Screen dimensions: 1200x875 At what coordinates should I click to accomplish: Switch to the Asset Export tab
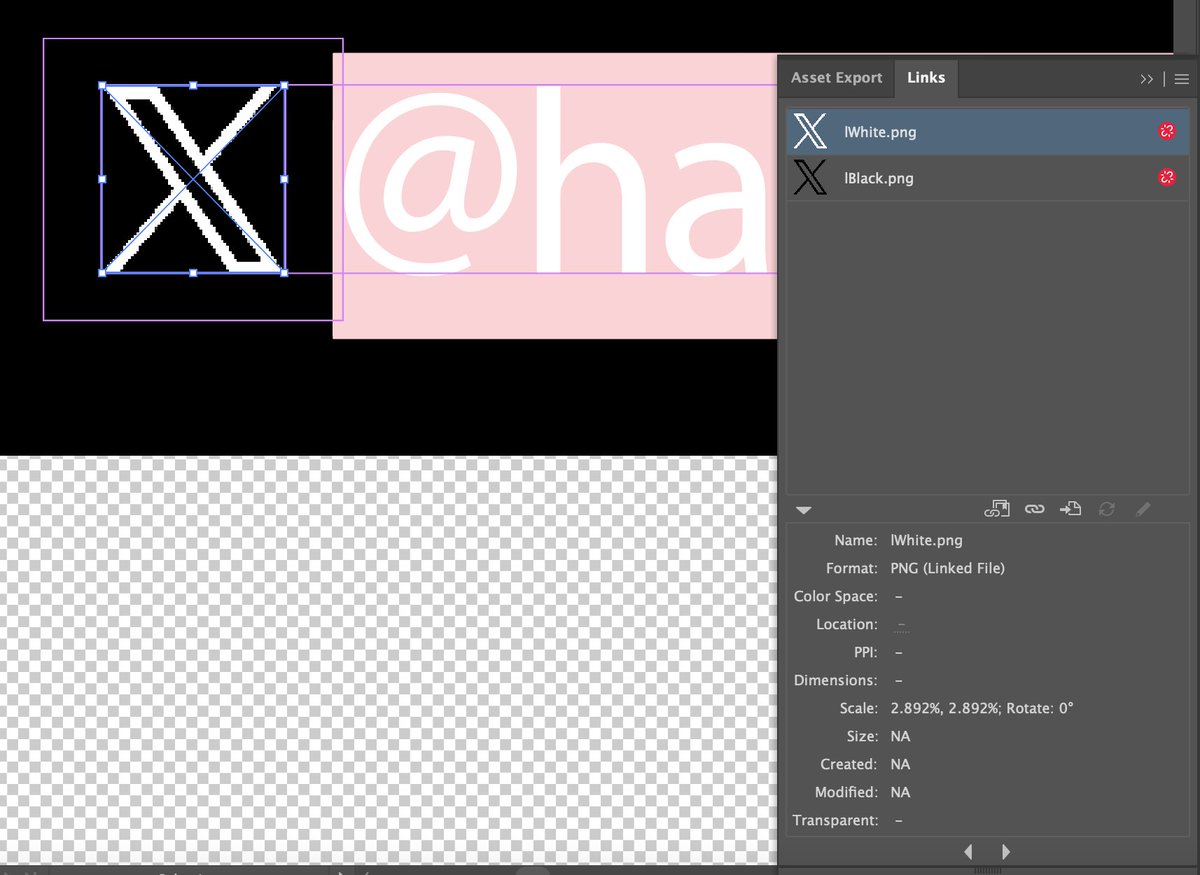[836, 77]
